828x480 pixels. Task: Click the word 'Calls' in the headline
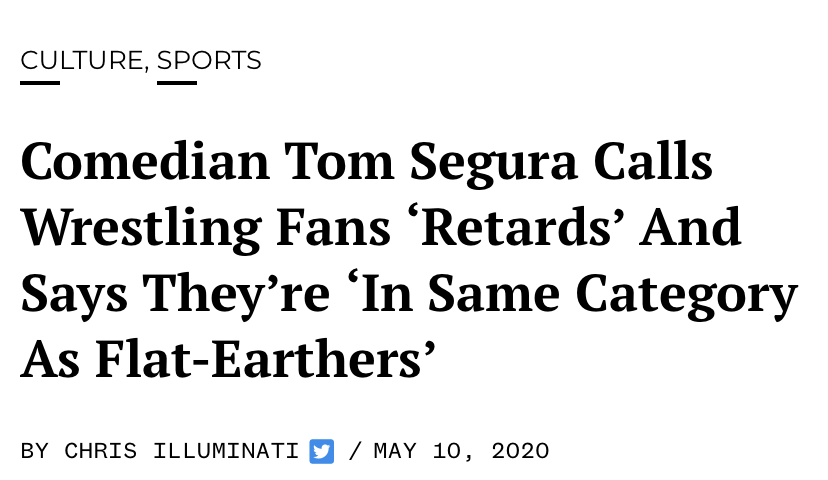click(653, 162)
